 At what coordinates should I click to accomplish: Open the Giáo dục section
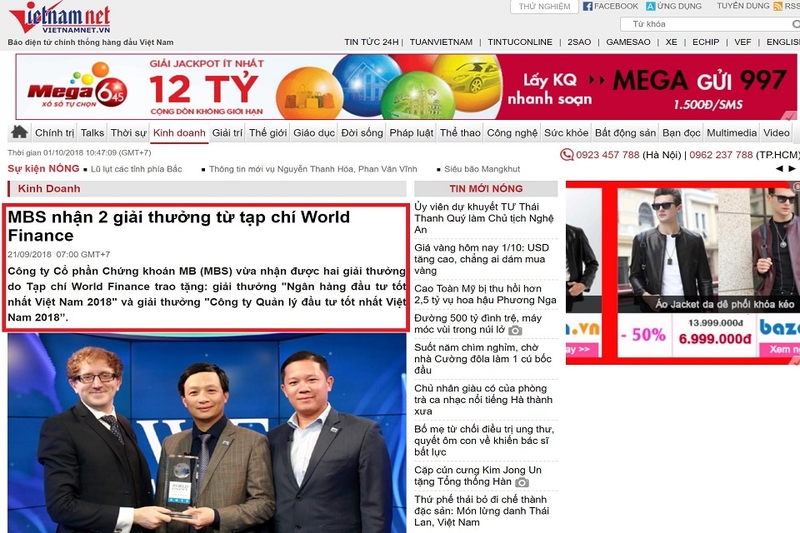314,133
